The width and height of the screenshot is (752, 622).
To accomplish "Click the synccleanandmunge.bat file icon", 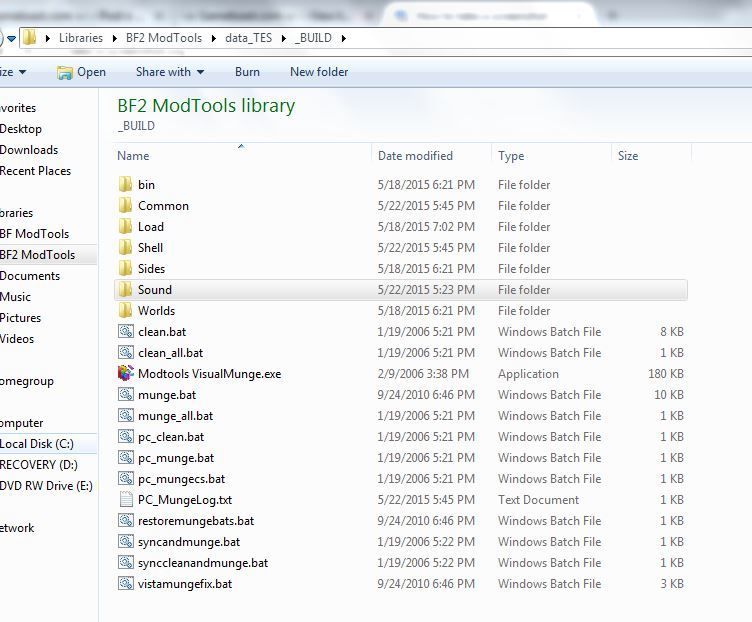I will coord(126,563).
